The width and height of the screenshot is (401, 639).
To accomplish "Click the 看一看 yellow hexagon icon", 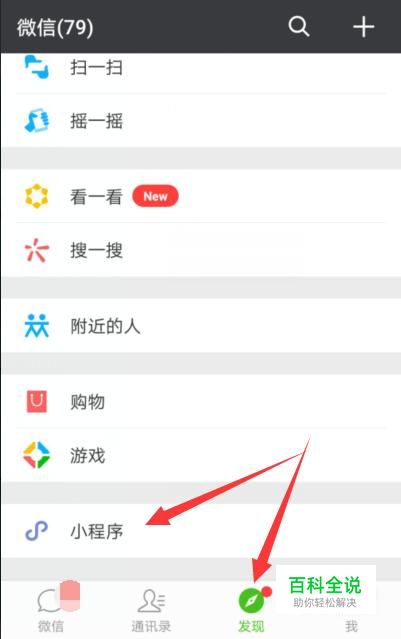I will [x=37, y=196].
